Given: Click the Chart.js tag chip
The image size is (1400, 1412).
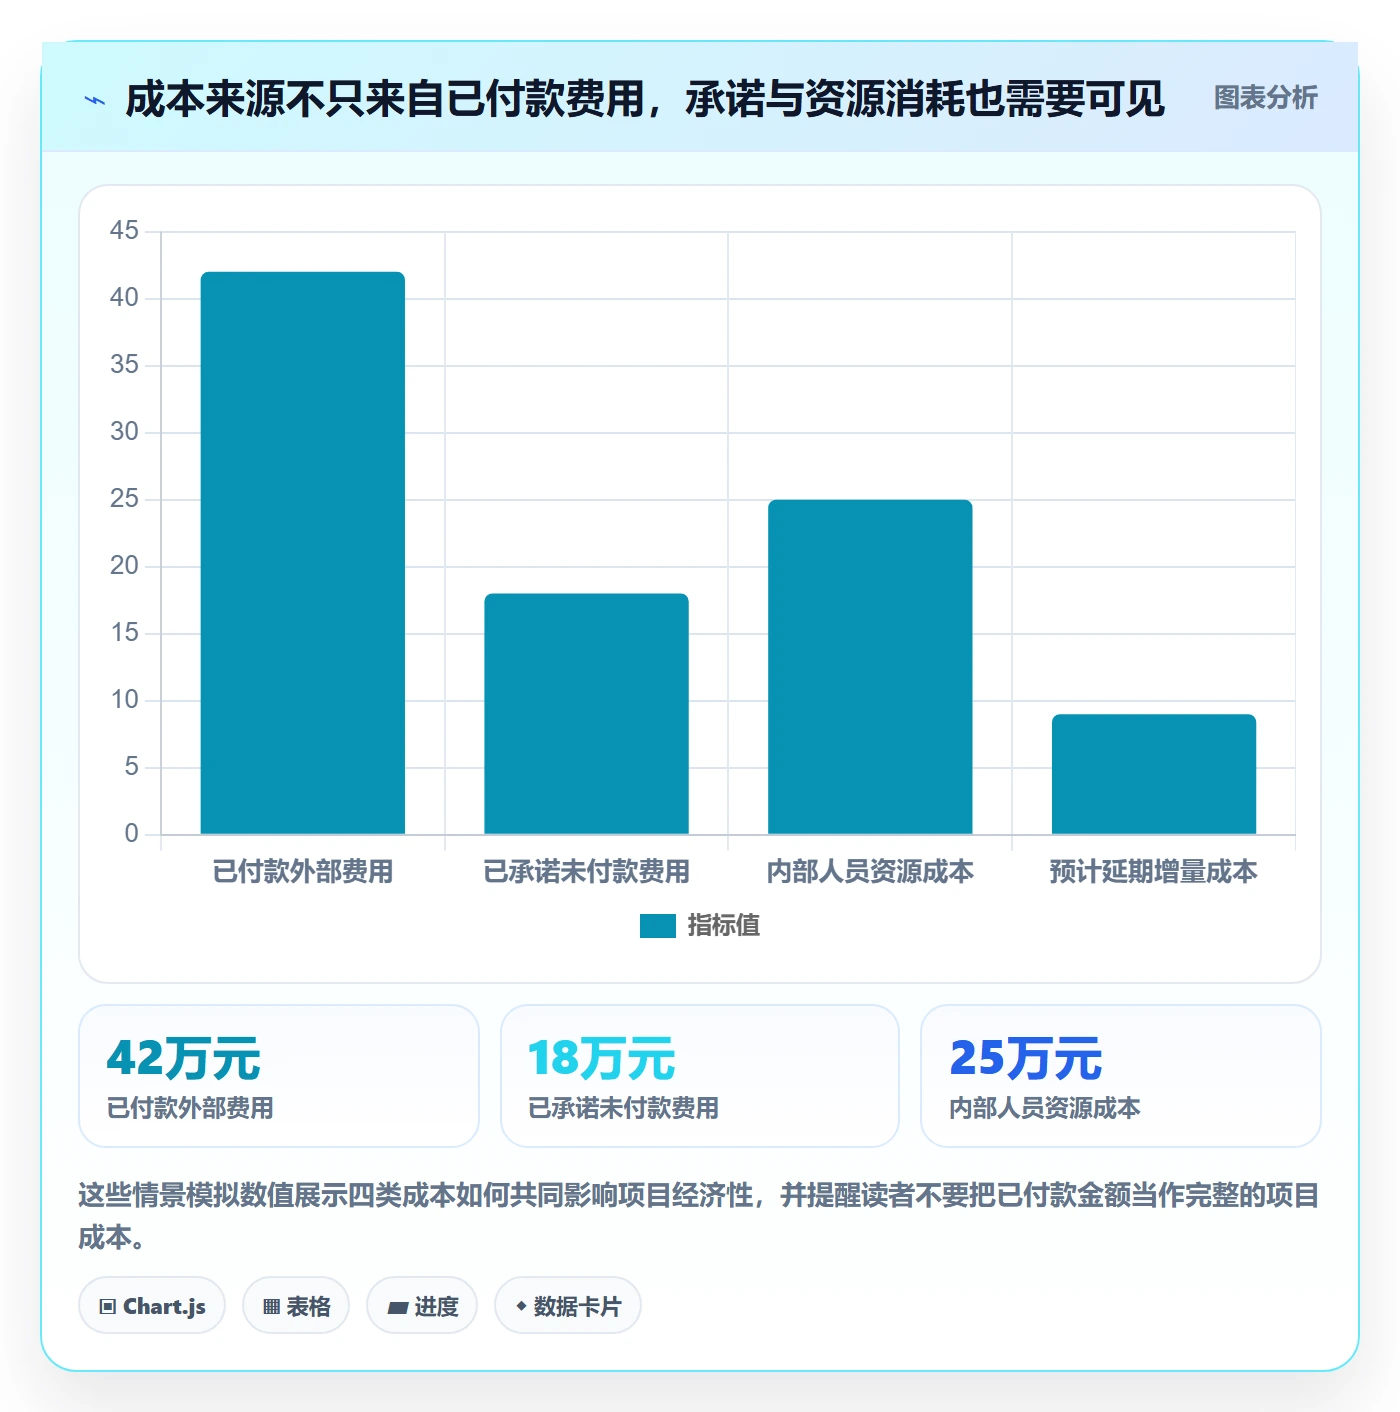Looking at the screenshot, I should click(x=152, y=1306).
